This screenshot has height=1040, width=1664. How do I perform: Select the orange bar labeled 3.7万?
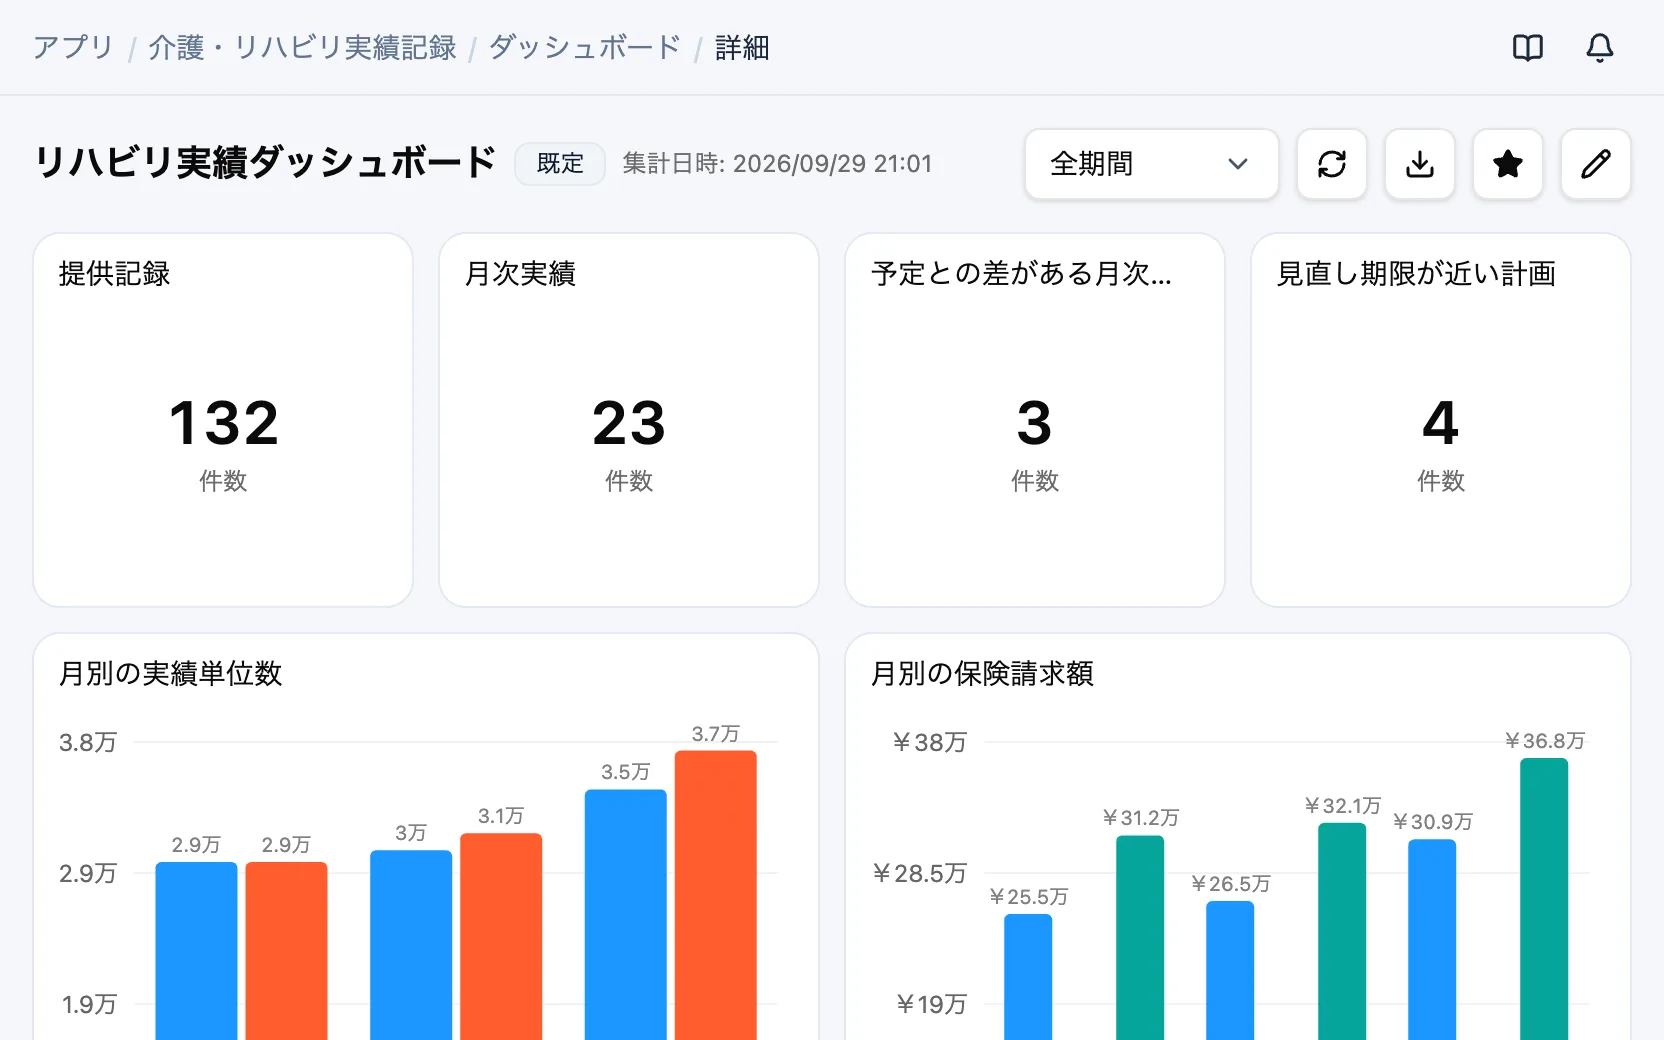pyautogui.click(x=716, y=895)
